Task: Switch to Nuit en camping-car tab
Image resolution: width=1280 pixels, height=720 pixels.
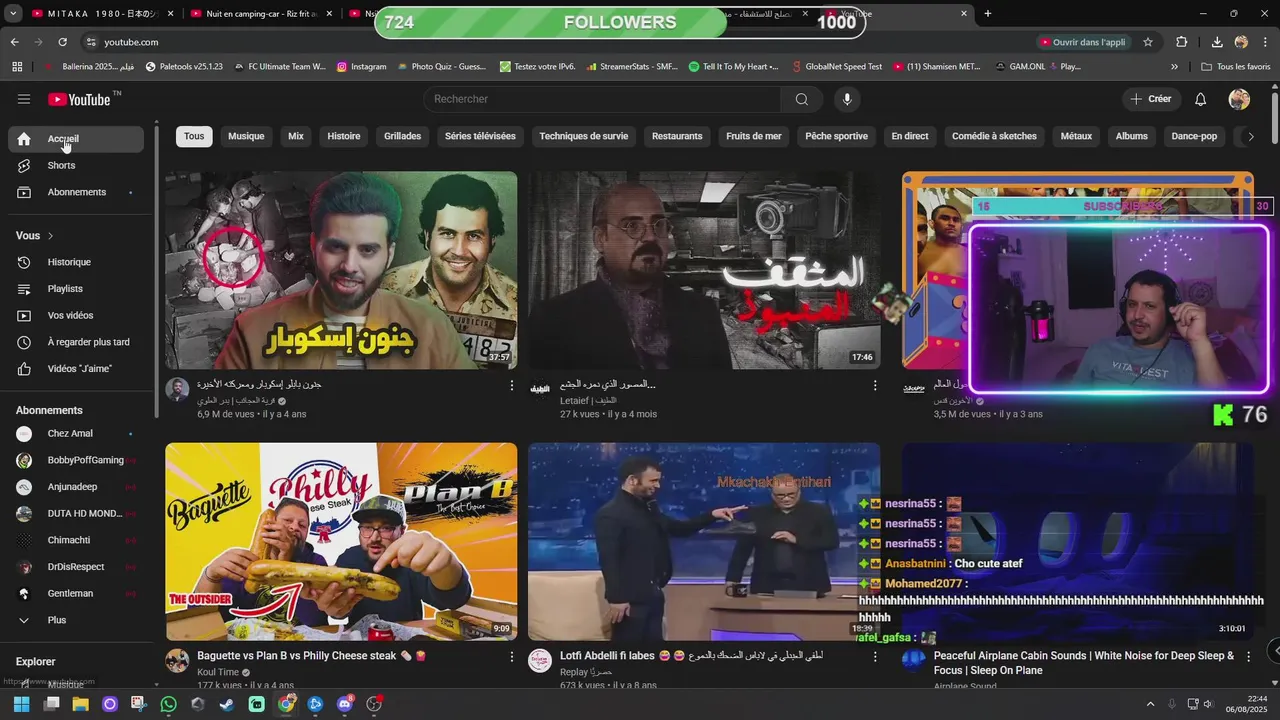Action: (x=260, y=14)
